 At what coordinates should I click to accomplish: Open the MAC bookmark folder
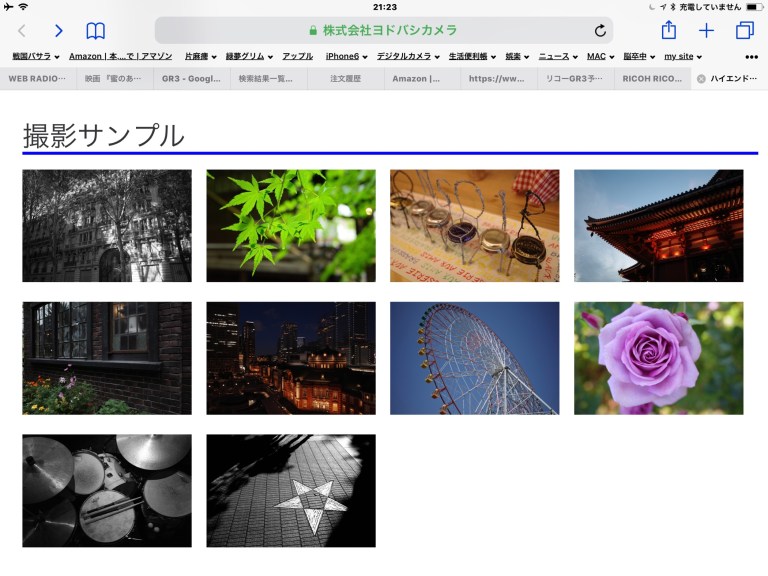[600, 57]
